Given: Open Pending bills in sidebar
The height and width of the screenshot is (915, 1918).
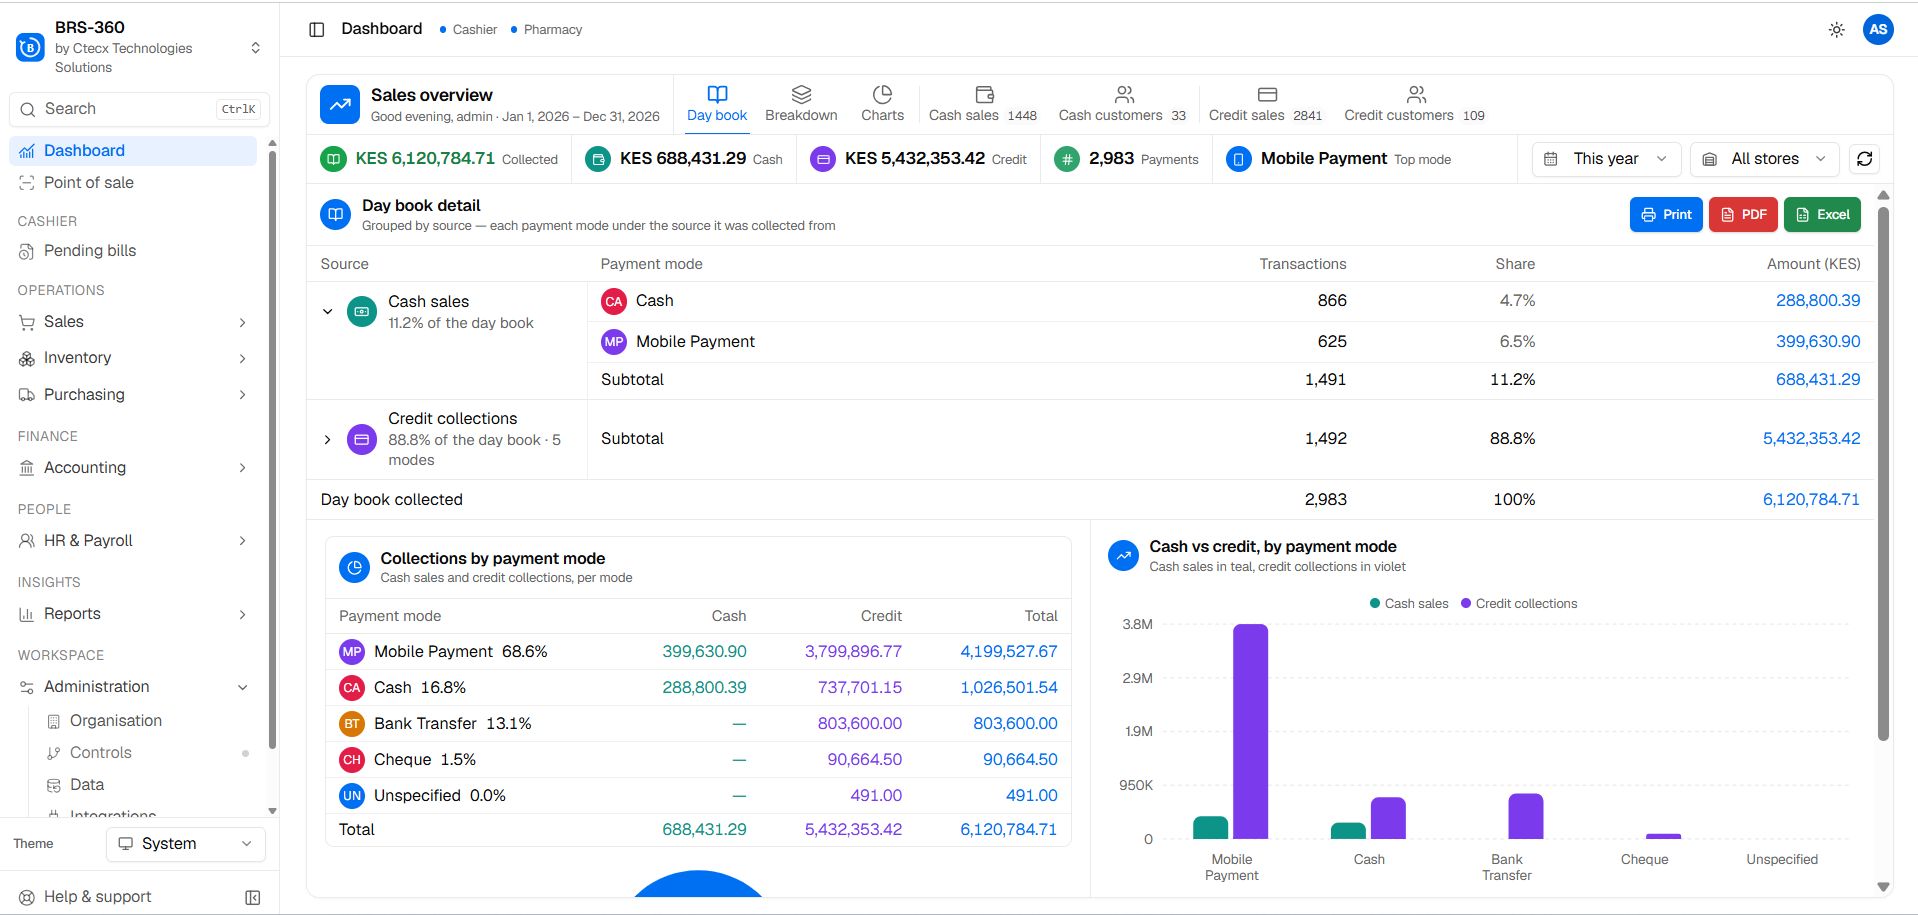Looking at the screenshot, I should click(x=132, y=251).
